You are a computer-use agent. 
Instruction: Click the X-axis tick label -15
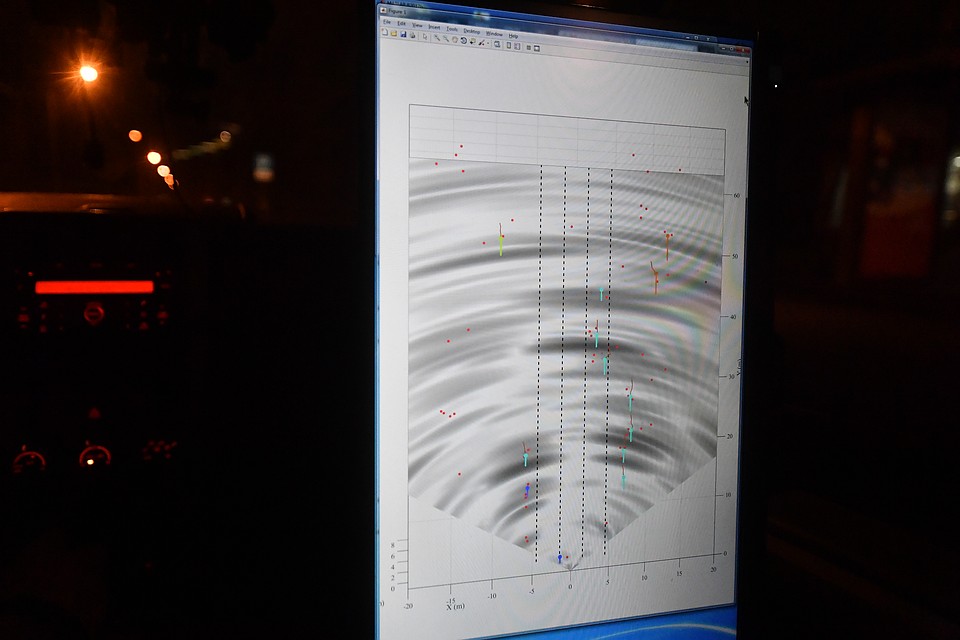tap(451, 601)
